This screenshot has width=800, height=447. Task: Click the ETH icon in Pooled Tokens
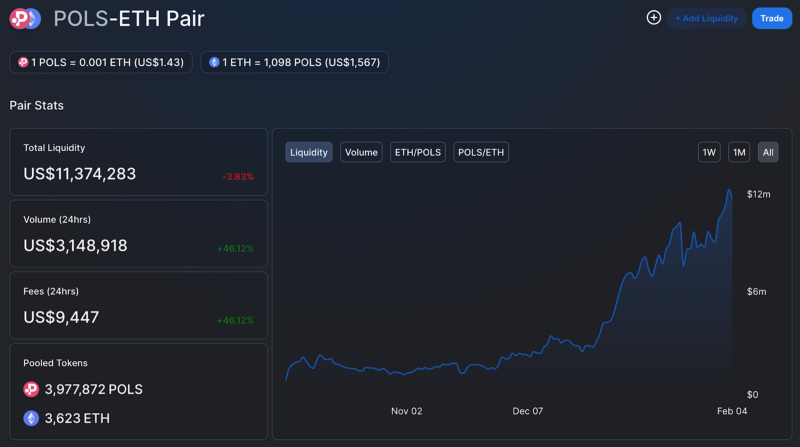pos(31,418)
